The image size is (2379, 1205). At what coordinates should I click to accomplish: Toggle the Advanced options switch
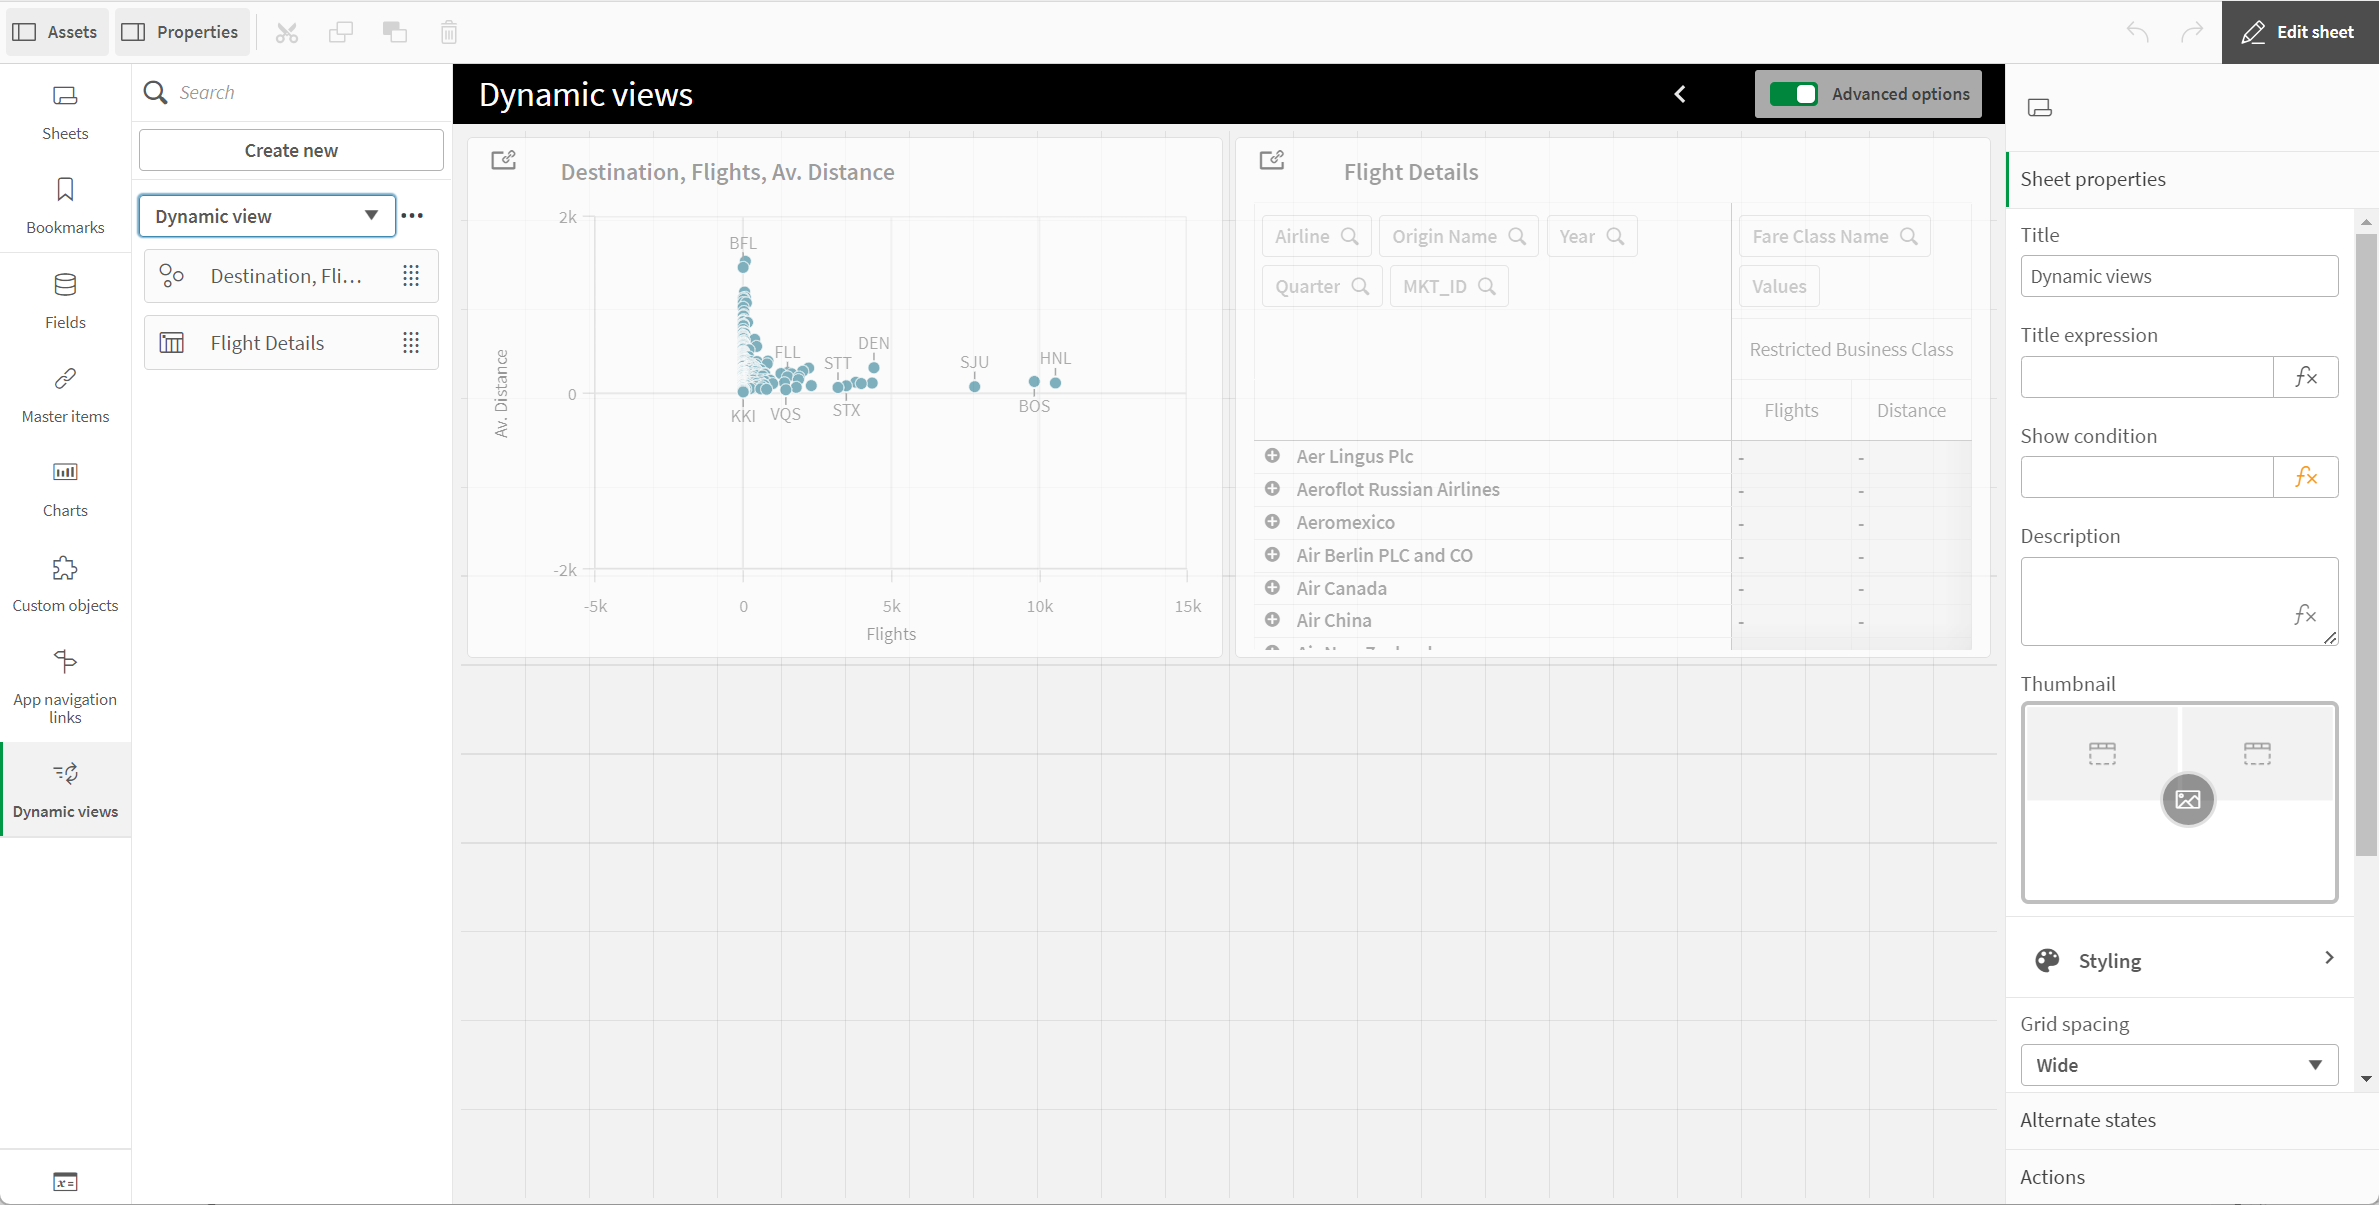[x=1793, y=94]
